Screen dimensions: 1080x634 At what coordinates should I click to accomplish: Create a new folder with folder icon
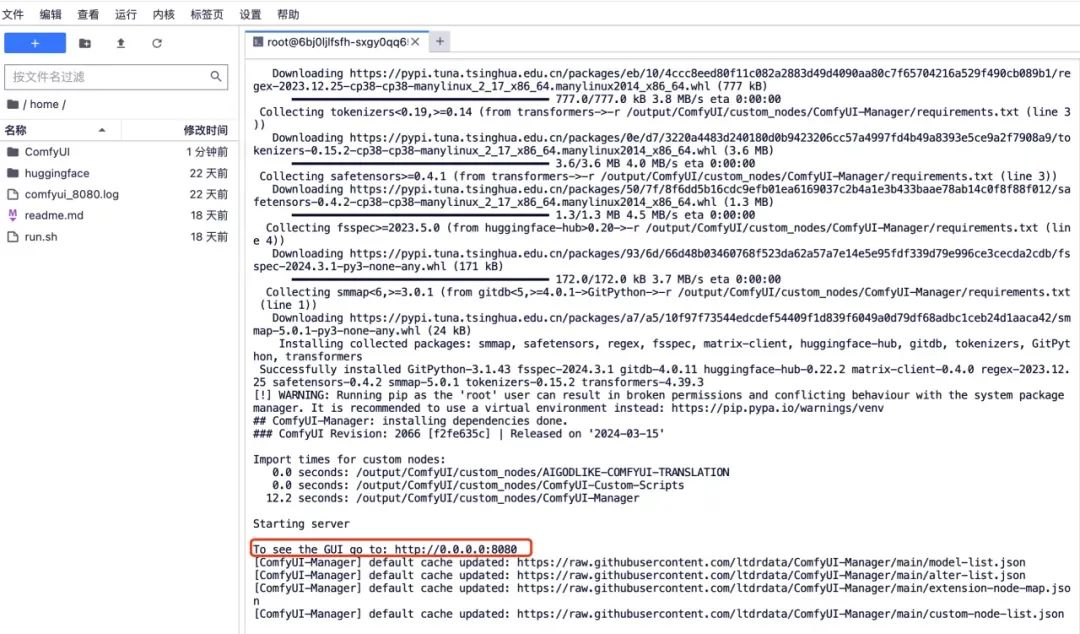pos(85,43)
